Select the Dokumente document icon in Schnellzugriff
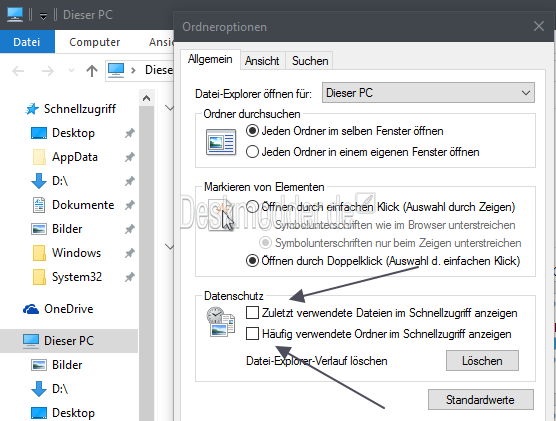The image size is (556, 421). 39,205
